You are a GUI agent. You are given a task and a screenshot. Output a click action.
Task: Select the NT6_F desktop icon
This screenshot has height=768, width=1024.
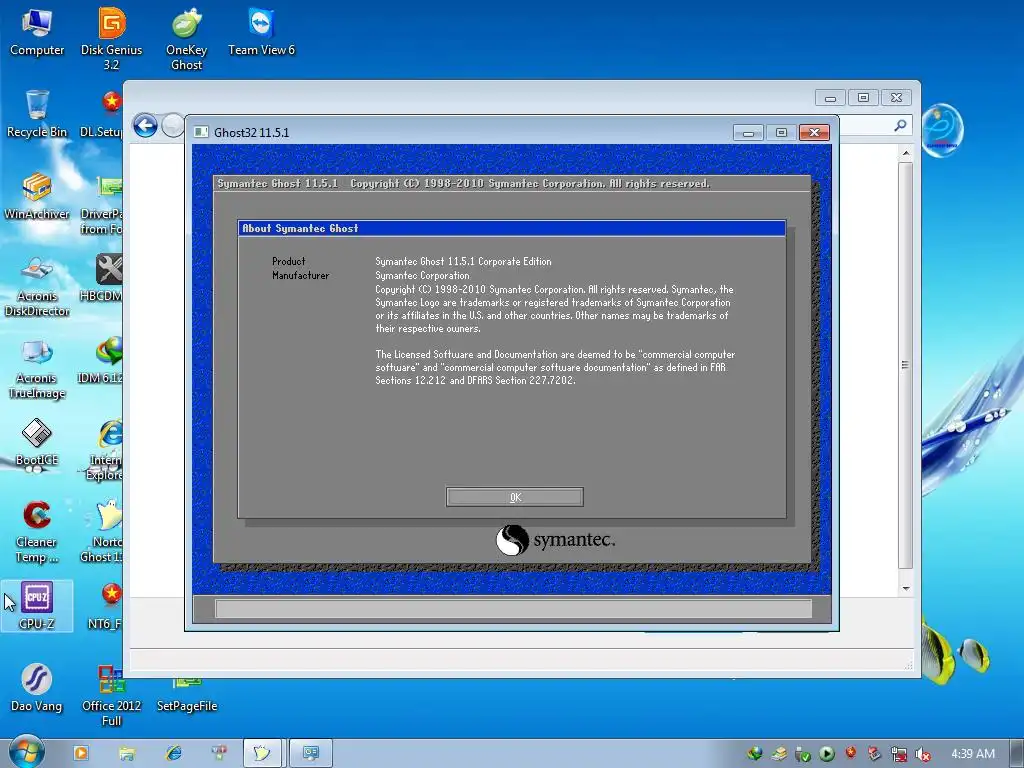pyautogui.click(x=106, y=606)
